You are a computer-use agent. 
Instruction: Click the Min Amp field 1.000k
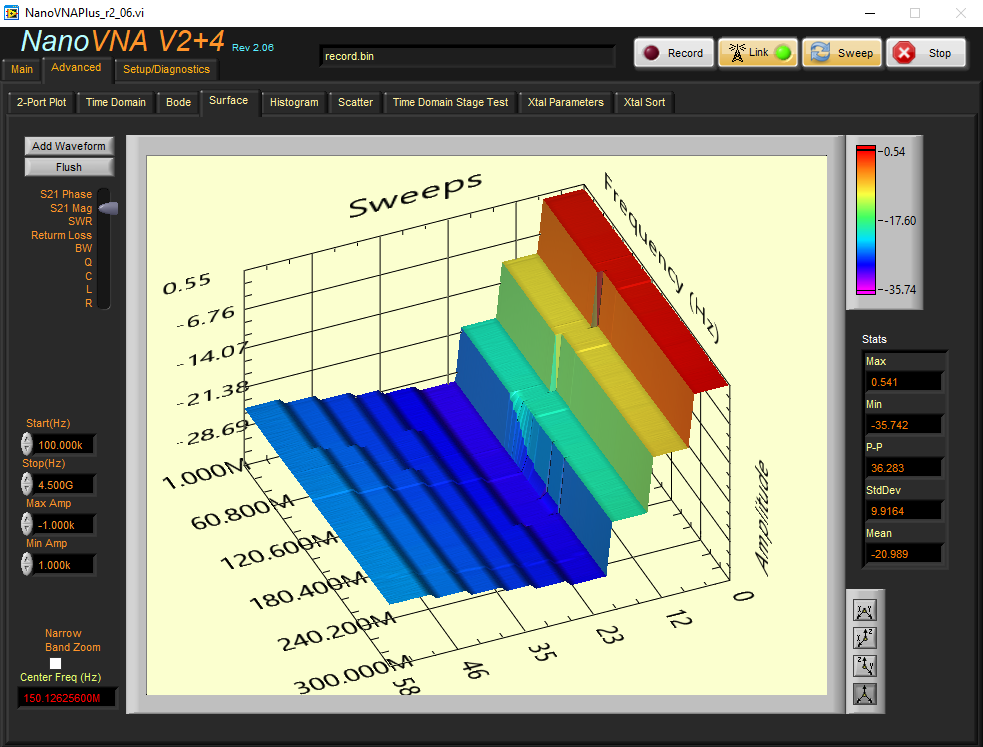(65, 565)
